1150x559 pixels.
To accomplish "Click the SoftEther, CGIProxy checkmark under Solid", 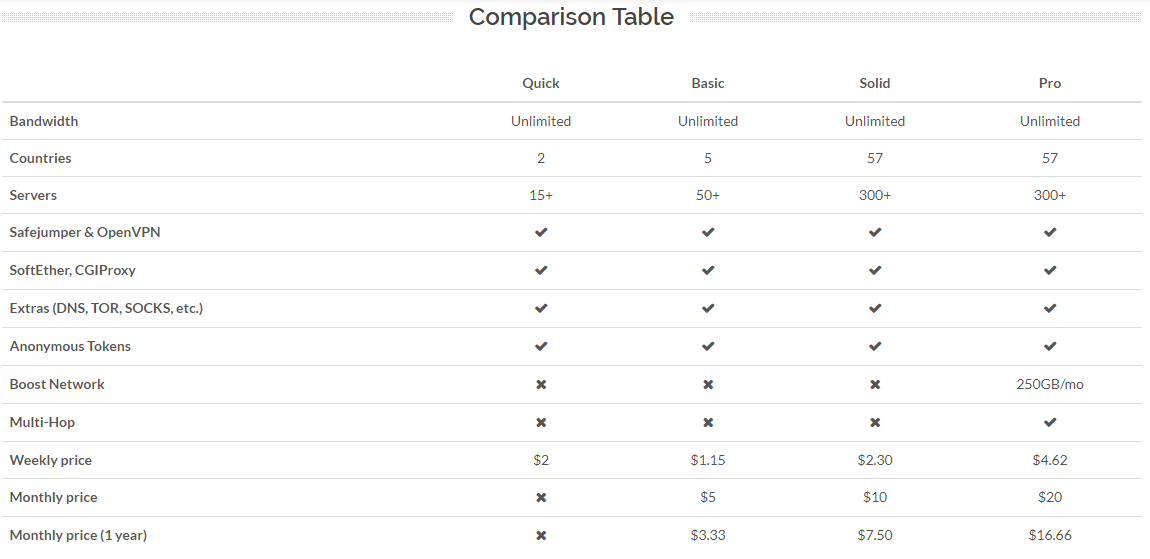I will (874, 270).
